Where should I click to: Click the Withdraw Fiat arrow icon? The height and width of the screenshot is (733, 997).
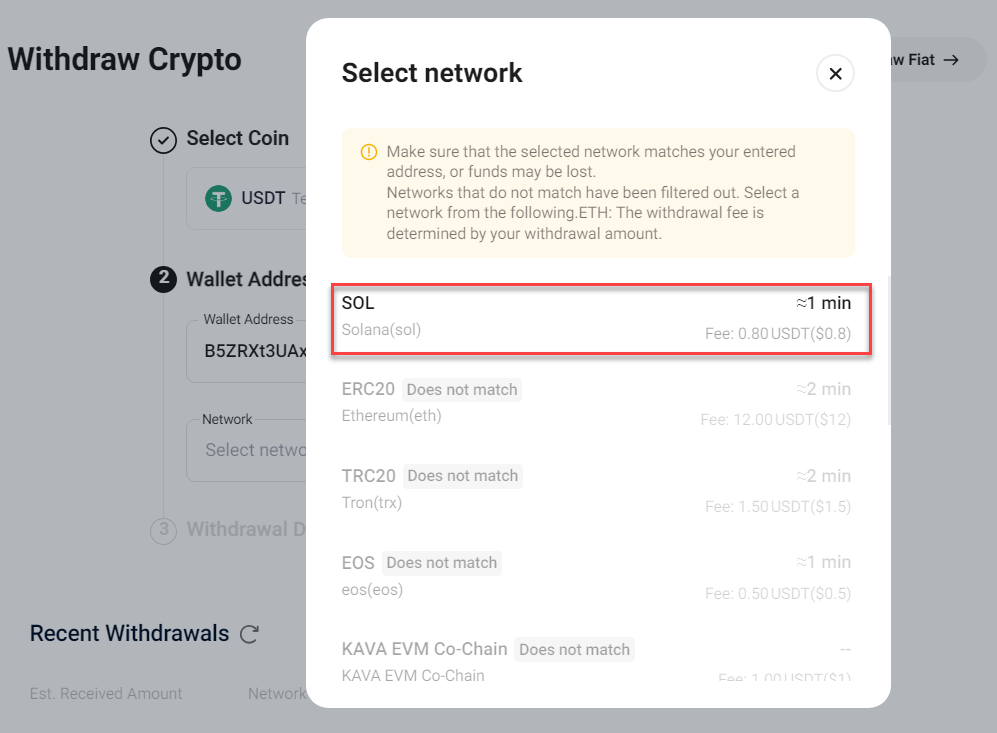[951, 60]
